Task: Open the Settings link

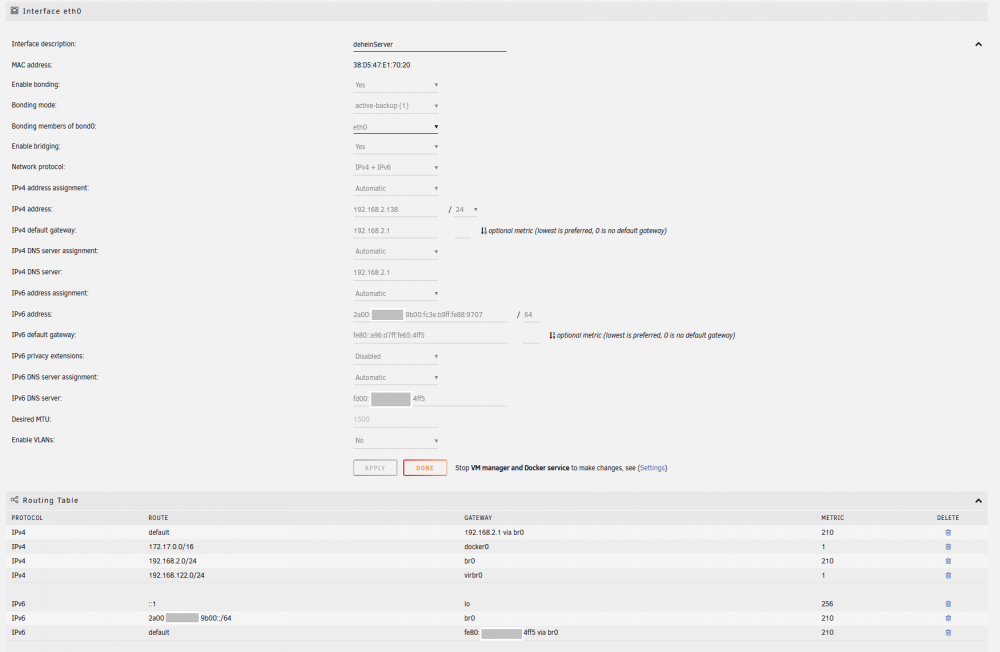Action: (x=652, y=468)
